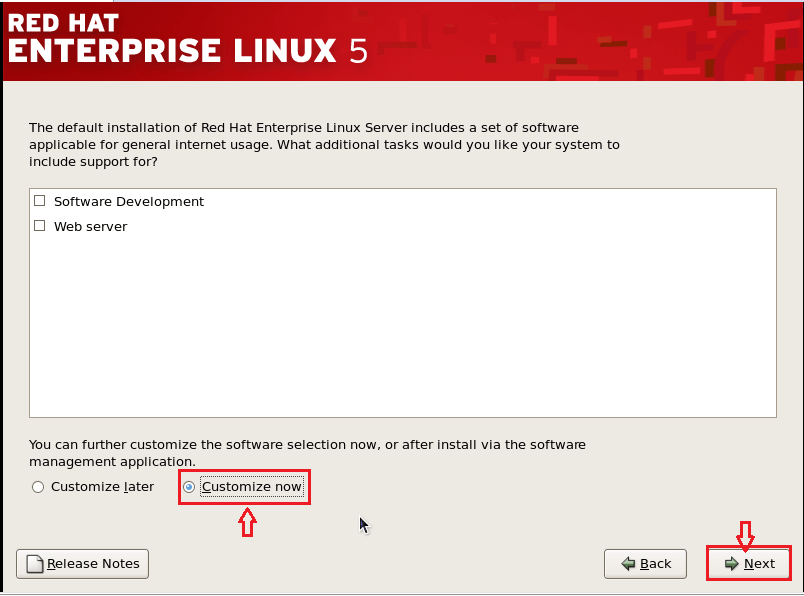Image resolution: width=804 pixels, height=596 pixels.
Task: Click the Software Development label text
Action: pyautogui.click(x=129, y=201)
